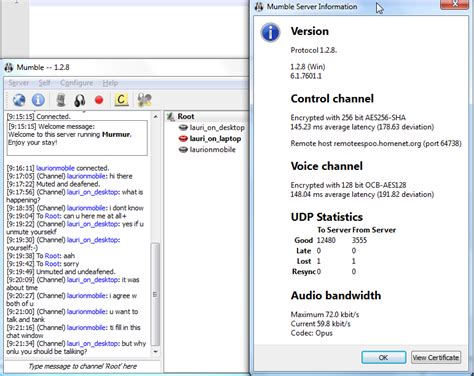Start recording with the red circle icon
This screenshot has width=474, height=376.
click(99, 100)
